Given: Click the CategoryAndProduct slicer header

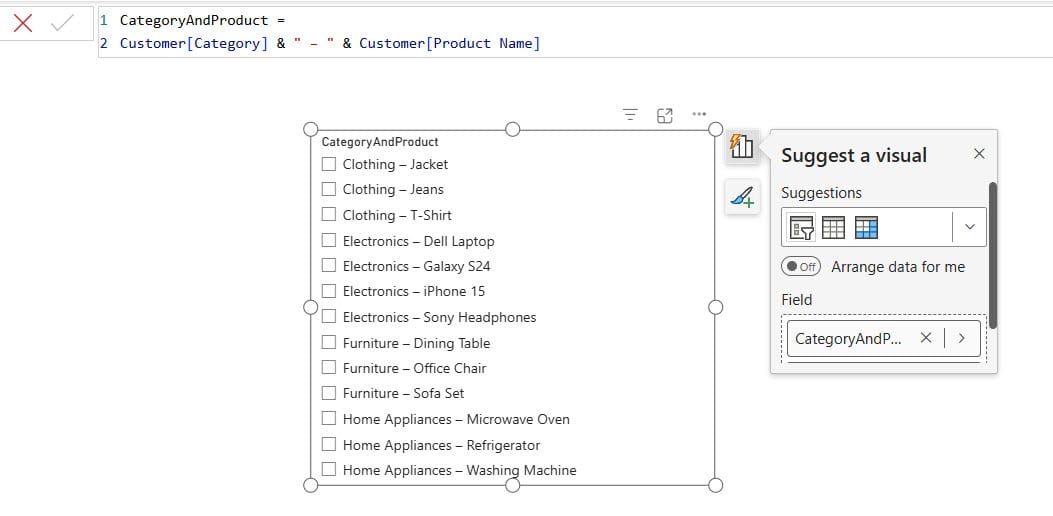Looking at the screenshot, I should [380, 142].
